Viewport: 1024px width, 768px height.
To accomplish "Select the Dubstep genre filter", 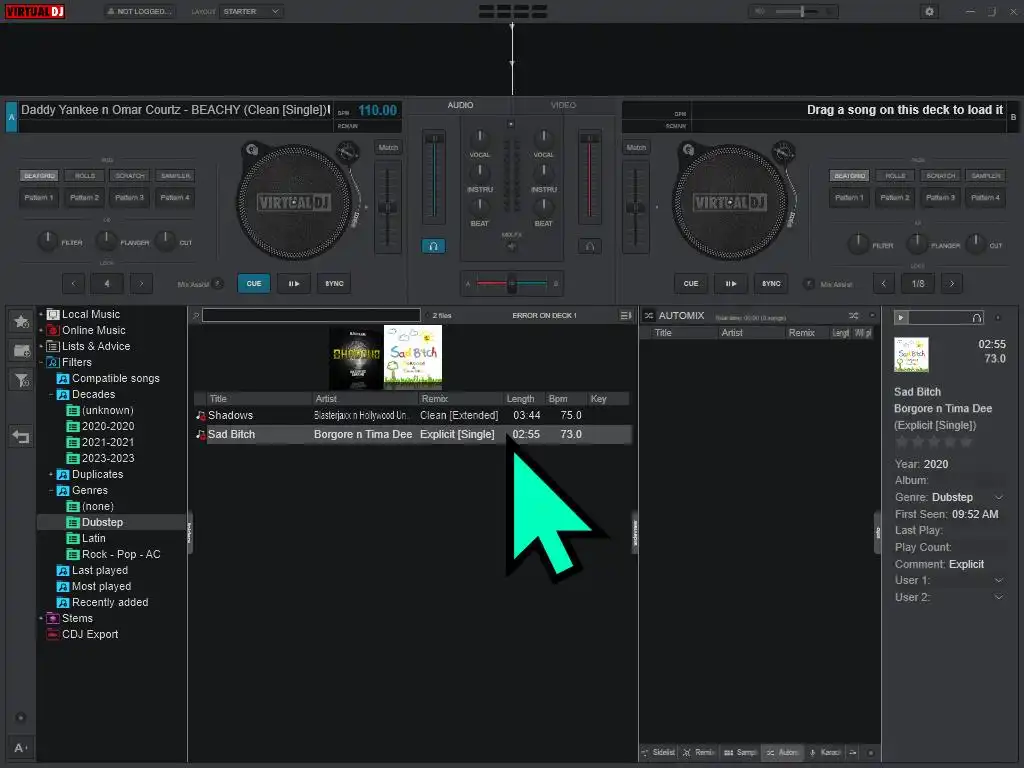I will pos(102,522).
